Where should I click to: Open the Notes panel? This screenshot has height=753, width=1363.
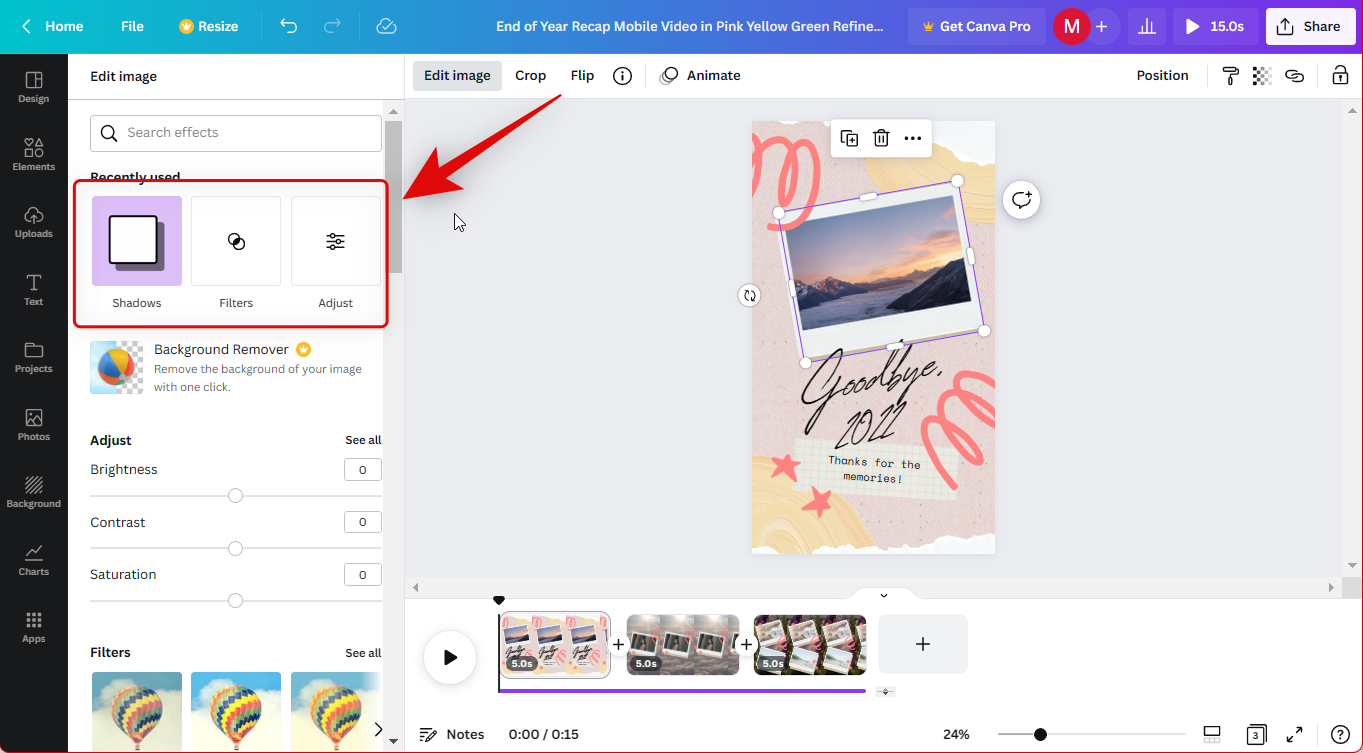[452, 735]
